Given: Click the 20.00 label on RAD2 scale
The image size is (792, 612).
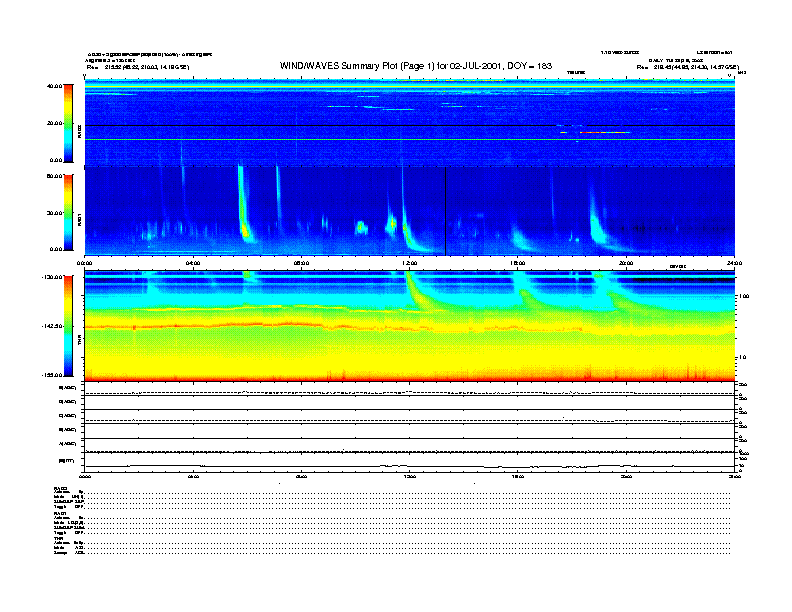Looking at the screenshot, I should click(x=54, y=123).
